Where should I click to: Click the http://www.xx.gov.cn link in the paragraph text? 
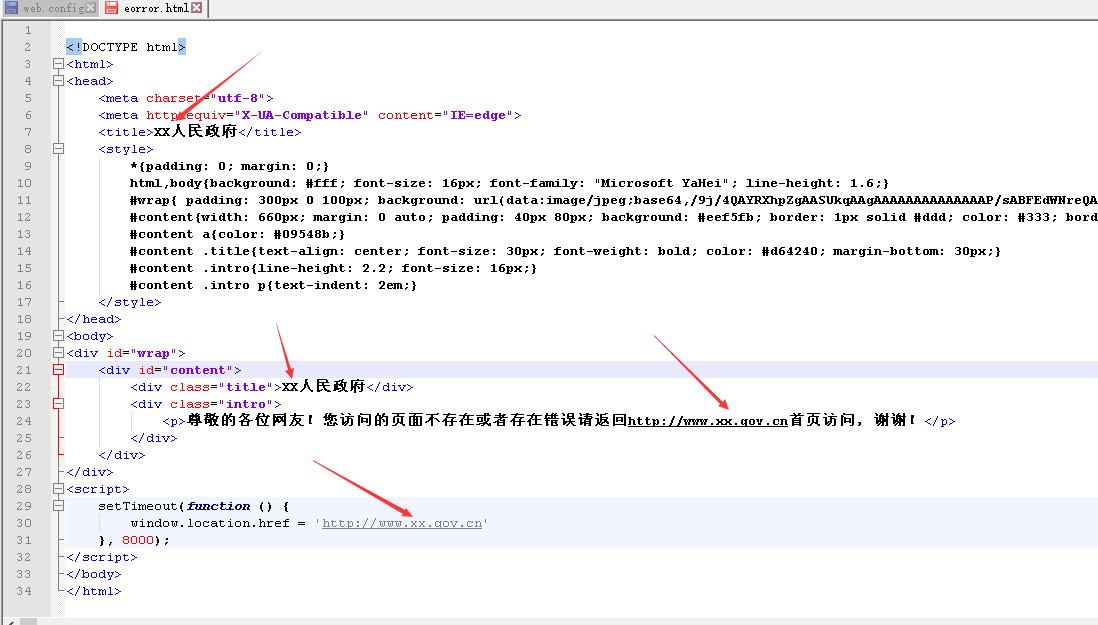coord(708,421)
